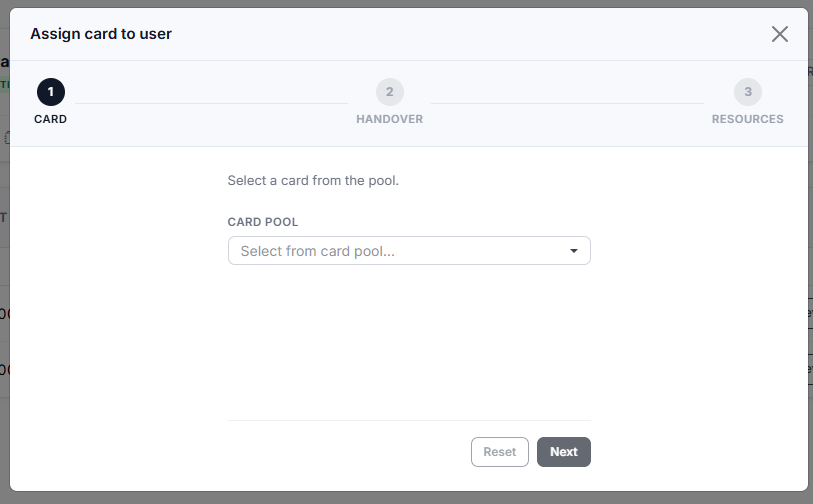Click the step 3 circle indicator
813x504 pixels.
(x=748, y=92)
